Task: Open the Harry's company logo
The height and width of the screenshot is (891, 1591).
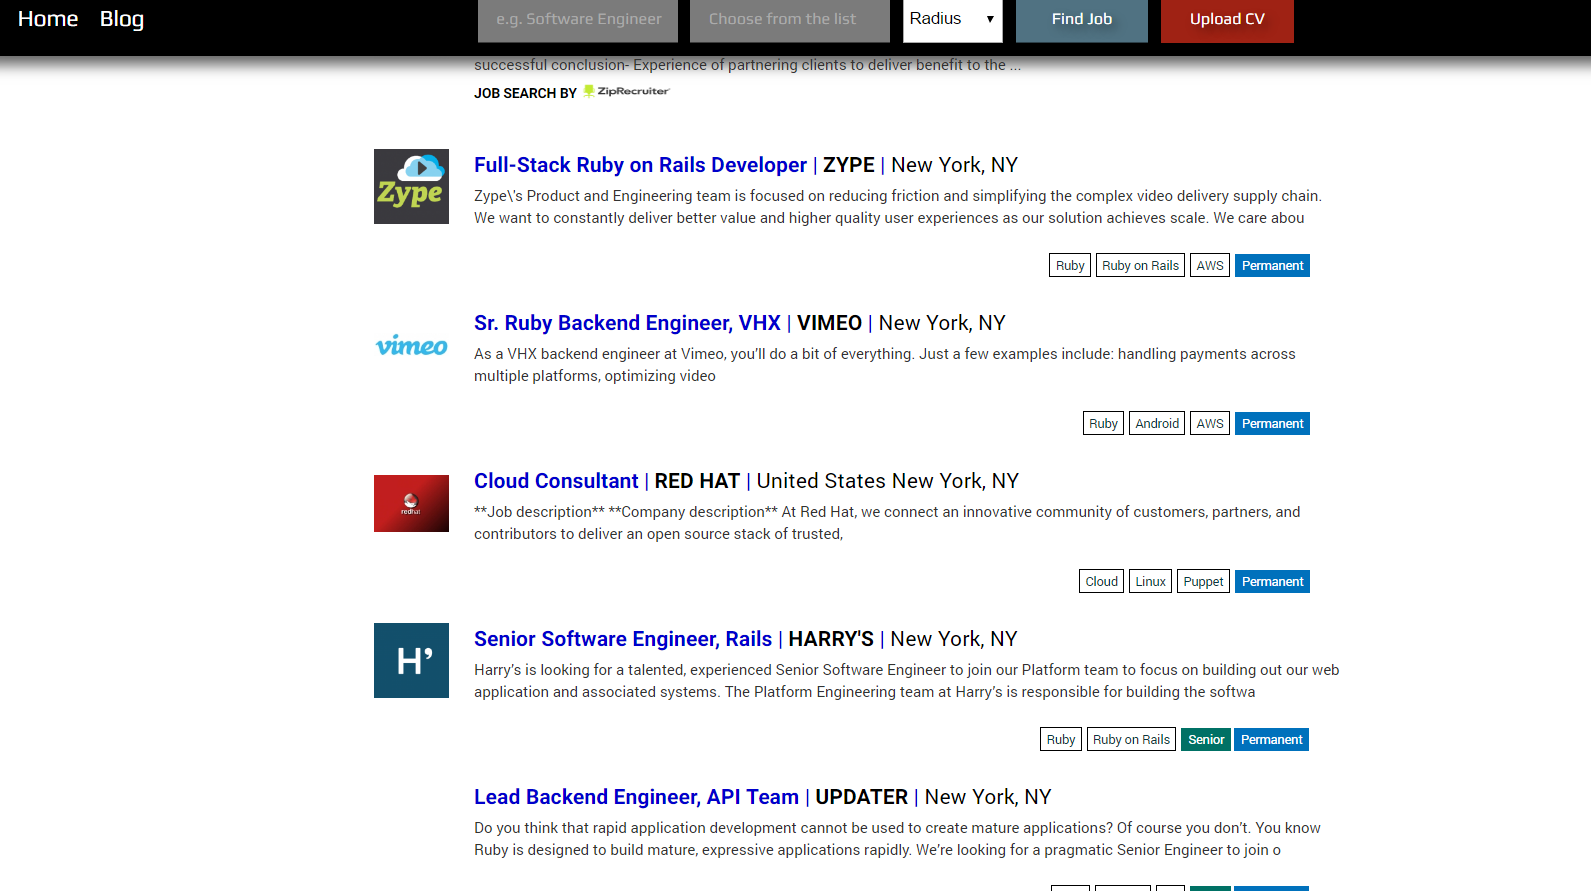Action: (411, 660)
